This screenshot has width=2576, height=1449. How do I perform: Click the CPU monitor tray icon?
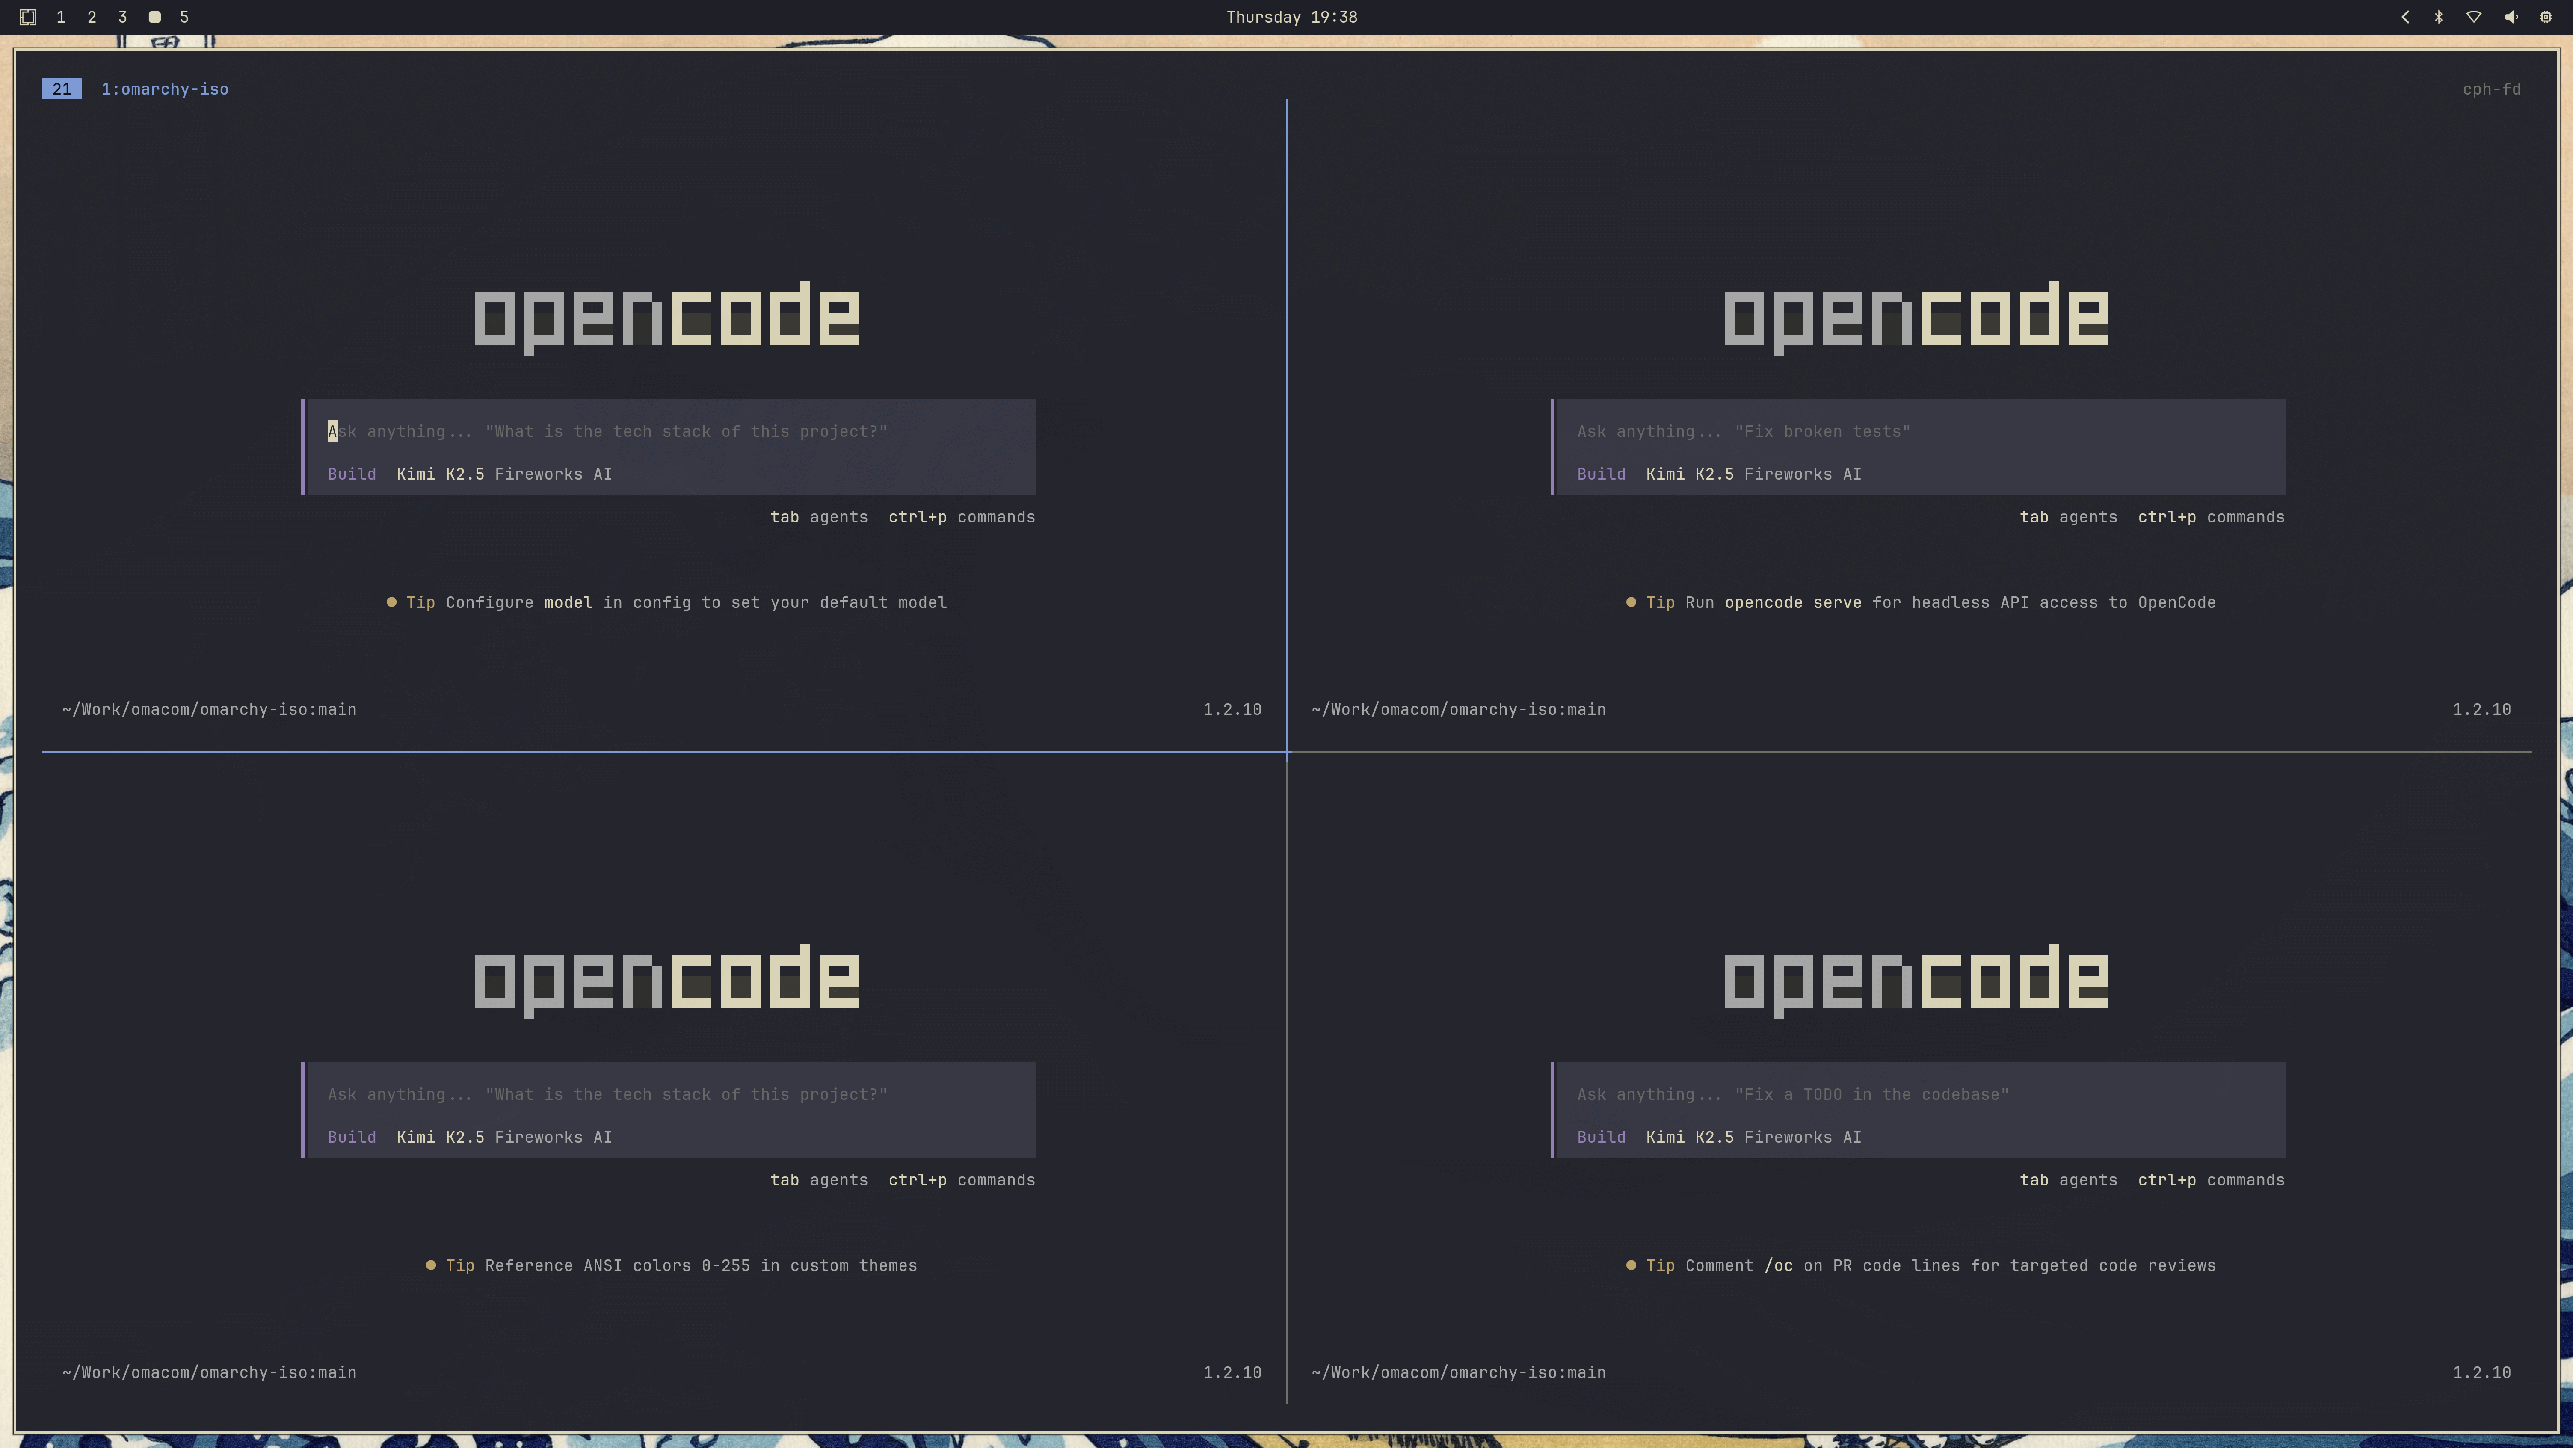tap(2546, 17)
